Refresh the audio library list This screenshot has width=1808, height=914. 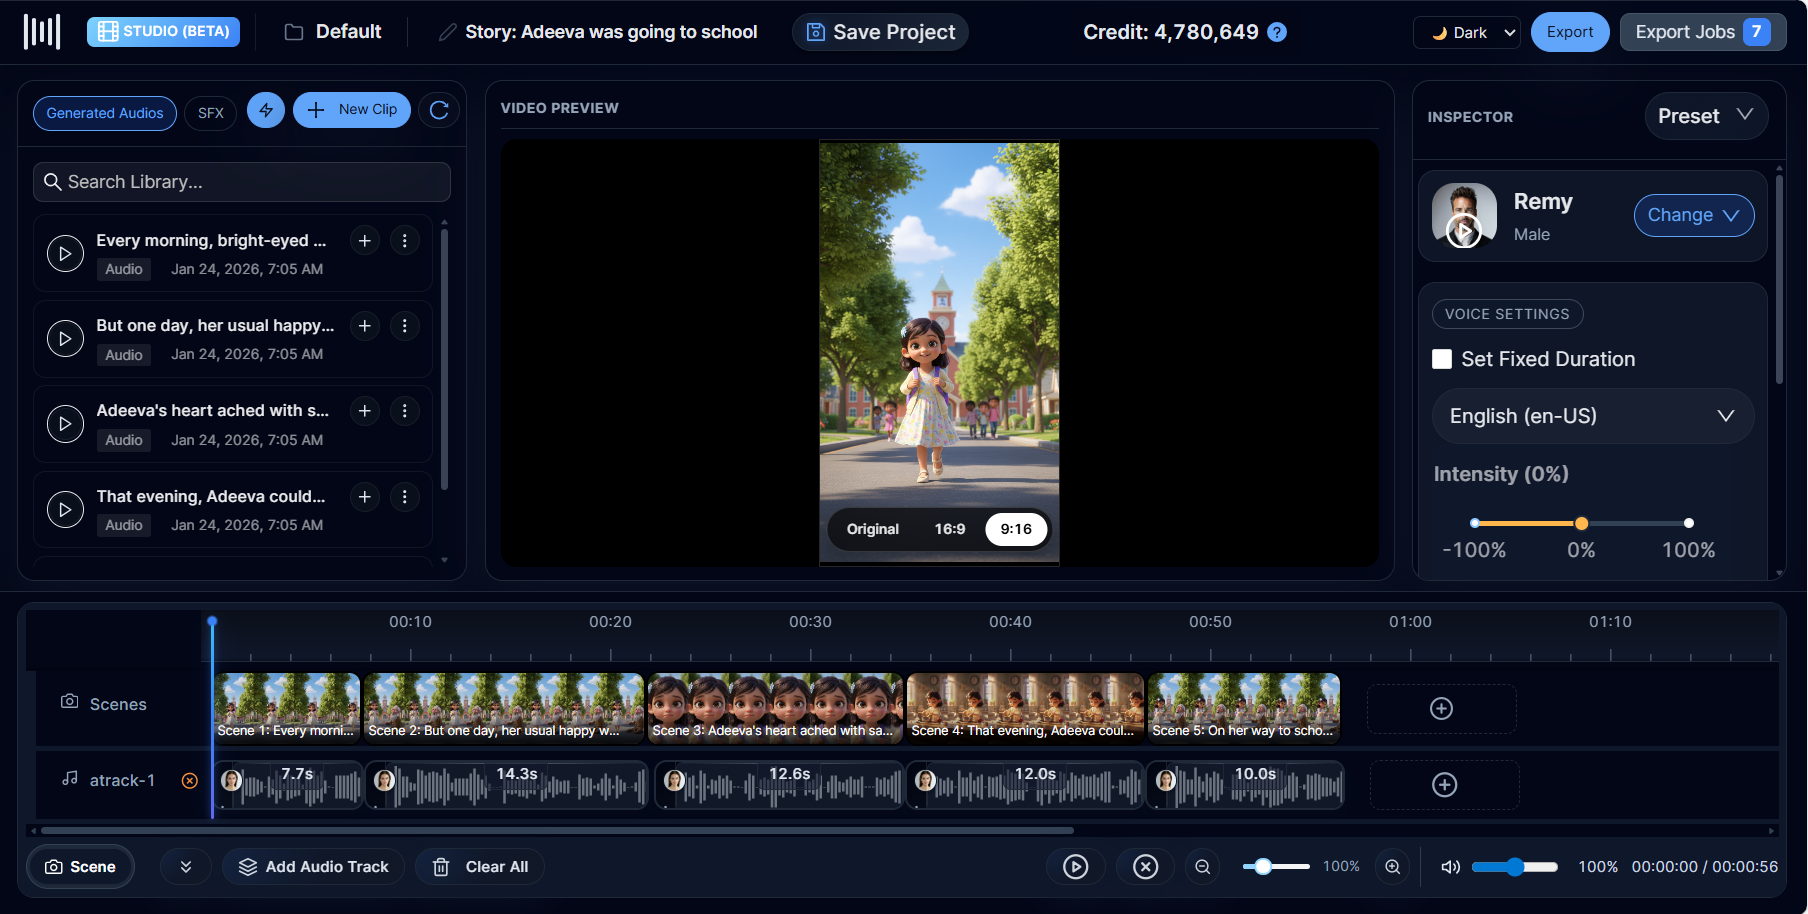coord(439,109)
